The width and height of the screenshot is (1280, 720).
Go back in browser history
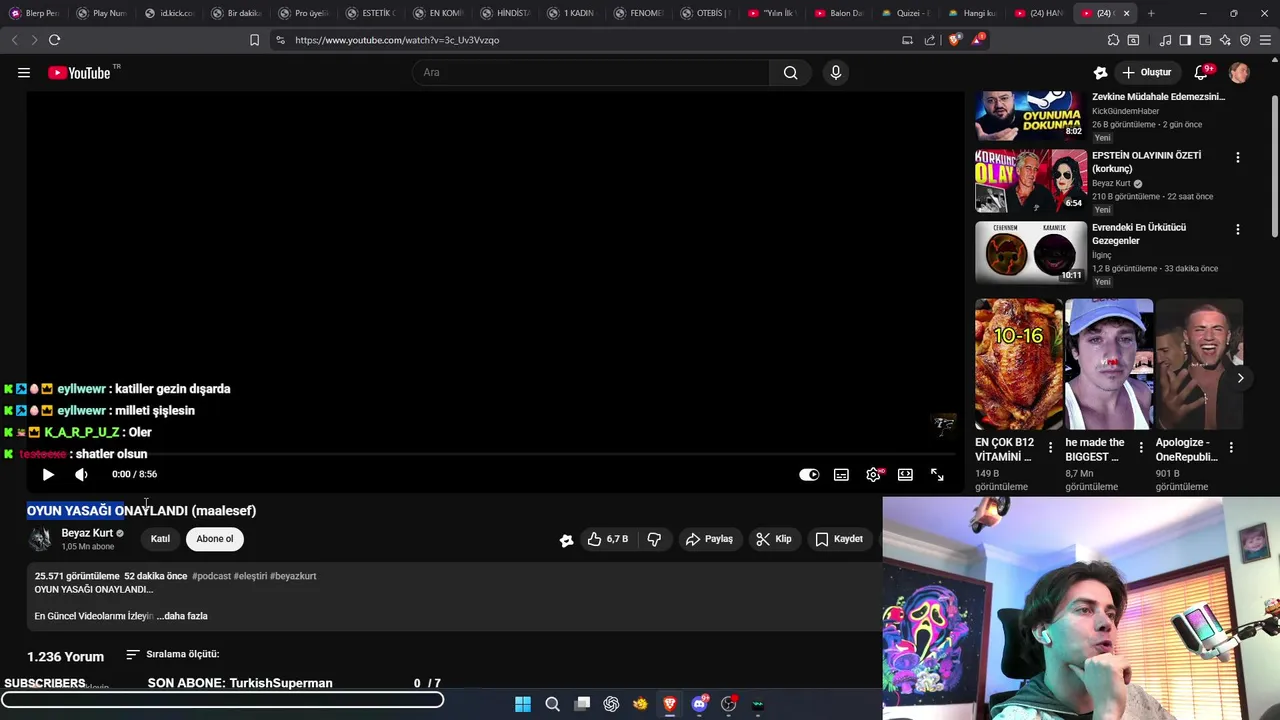click(x=14, y=40)
